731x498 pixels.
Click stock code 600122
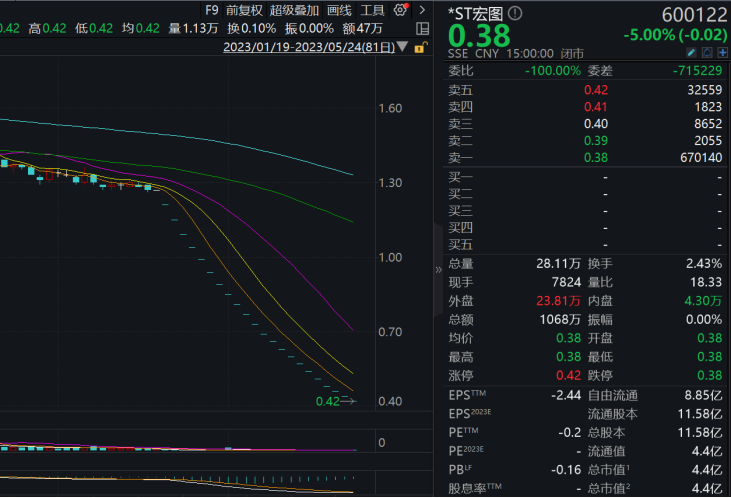[x=690, y=14]
